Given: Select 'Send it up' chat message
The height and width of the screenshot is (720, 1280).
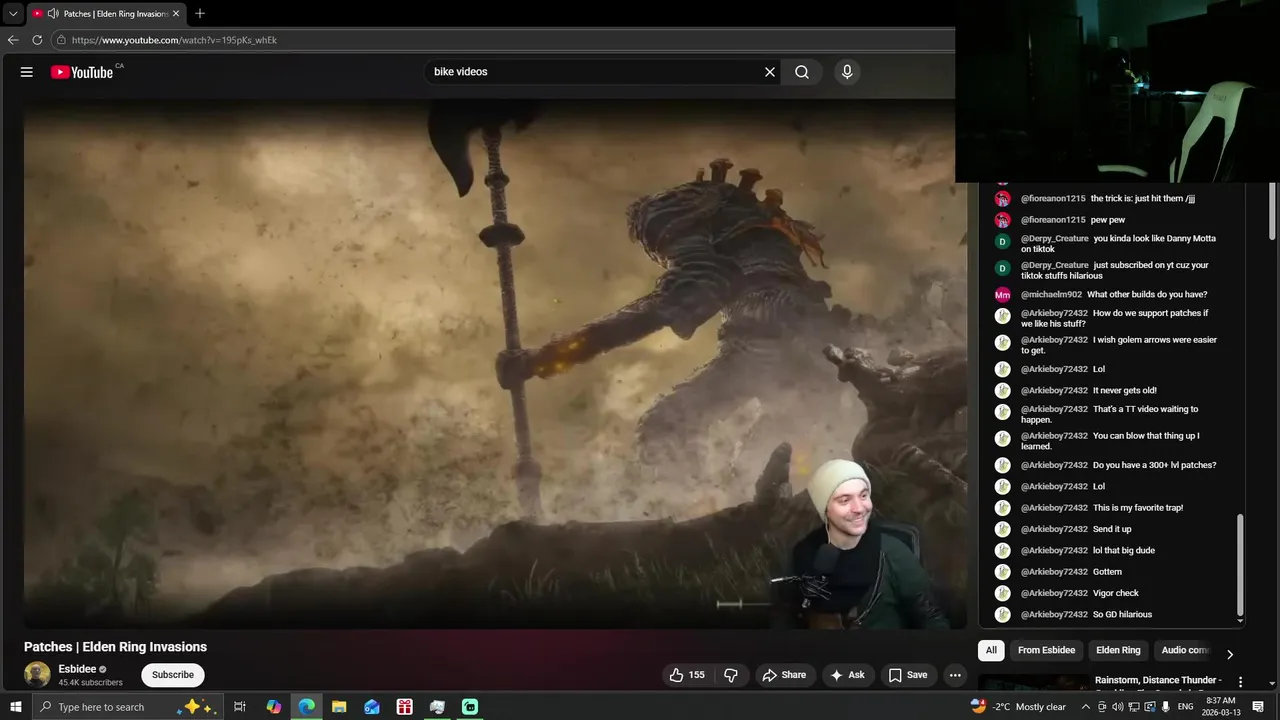Looking at the screenshot, I should pos(1112,529).
